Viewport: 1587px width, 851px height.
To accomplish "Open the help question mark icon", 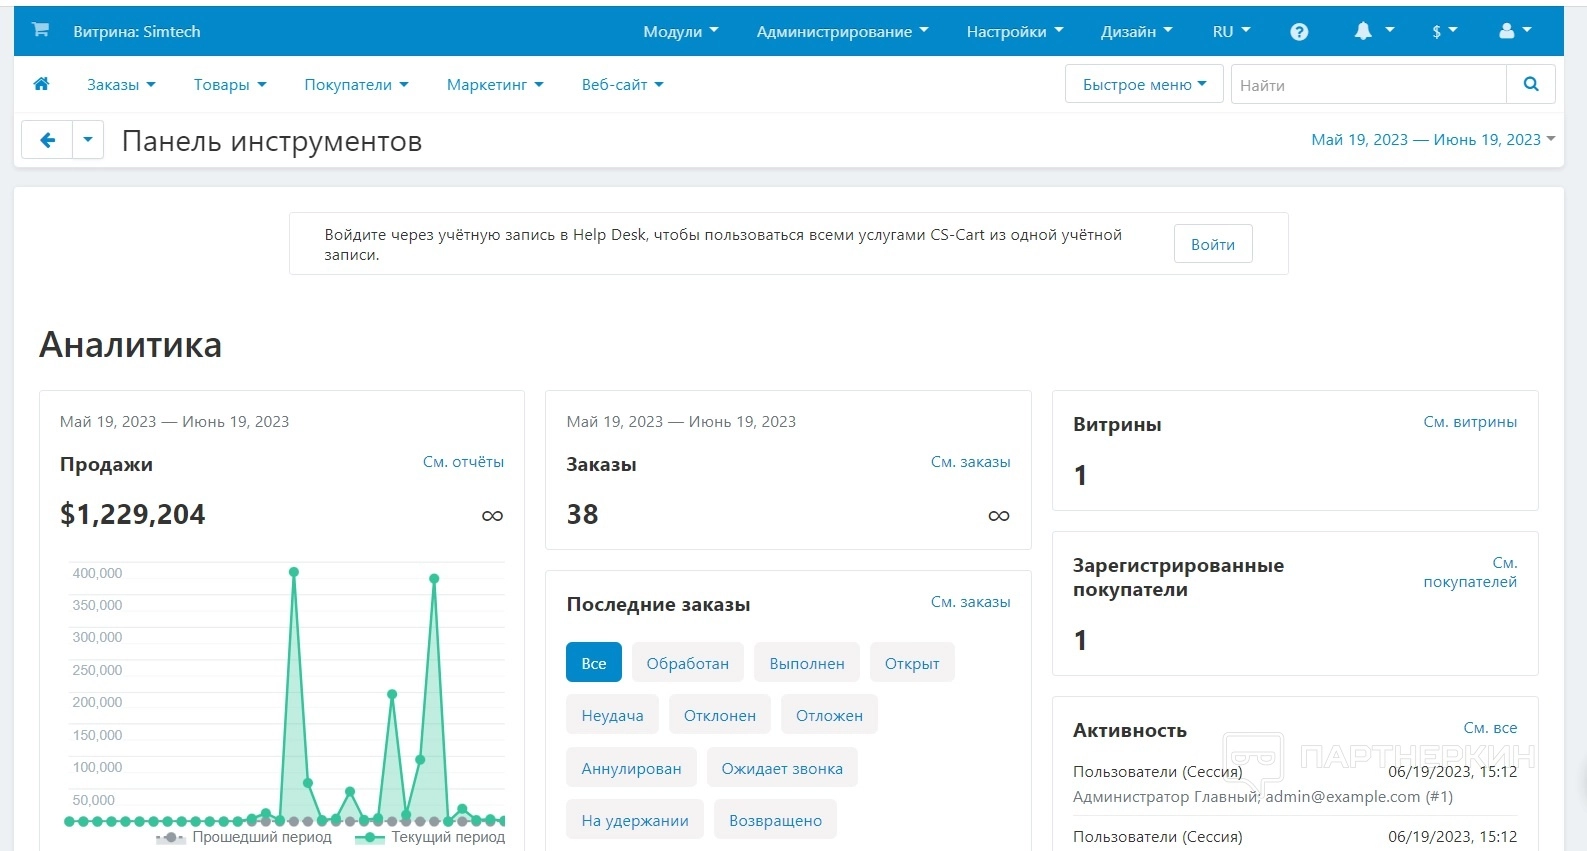I will [x=1299, y=32].
